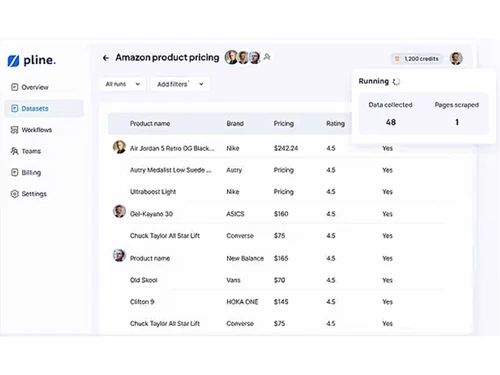The image size is (500, 375).
Task: Open the Add filters dropdown
Action: coord(180,84)
